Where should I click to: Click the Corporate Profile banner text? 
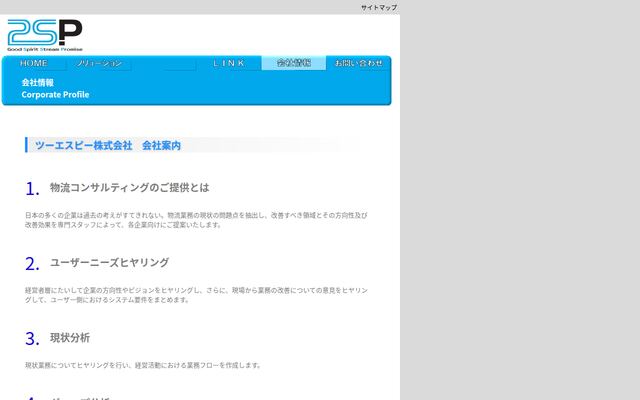click(55, 94)
